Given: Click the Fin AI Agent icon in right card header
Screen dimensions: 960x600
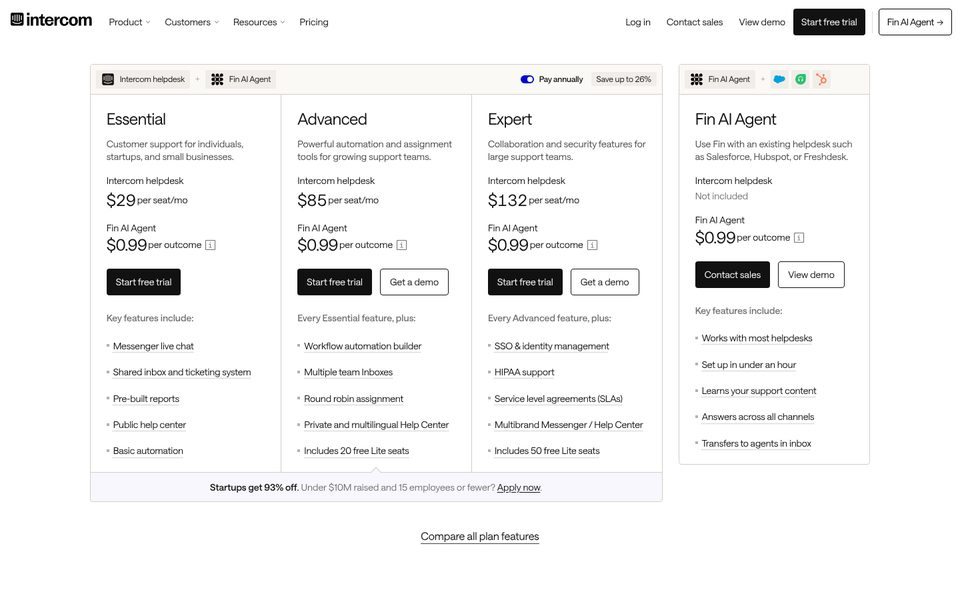Looking at the screenshot, I should coord(696,80).
